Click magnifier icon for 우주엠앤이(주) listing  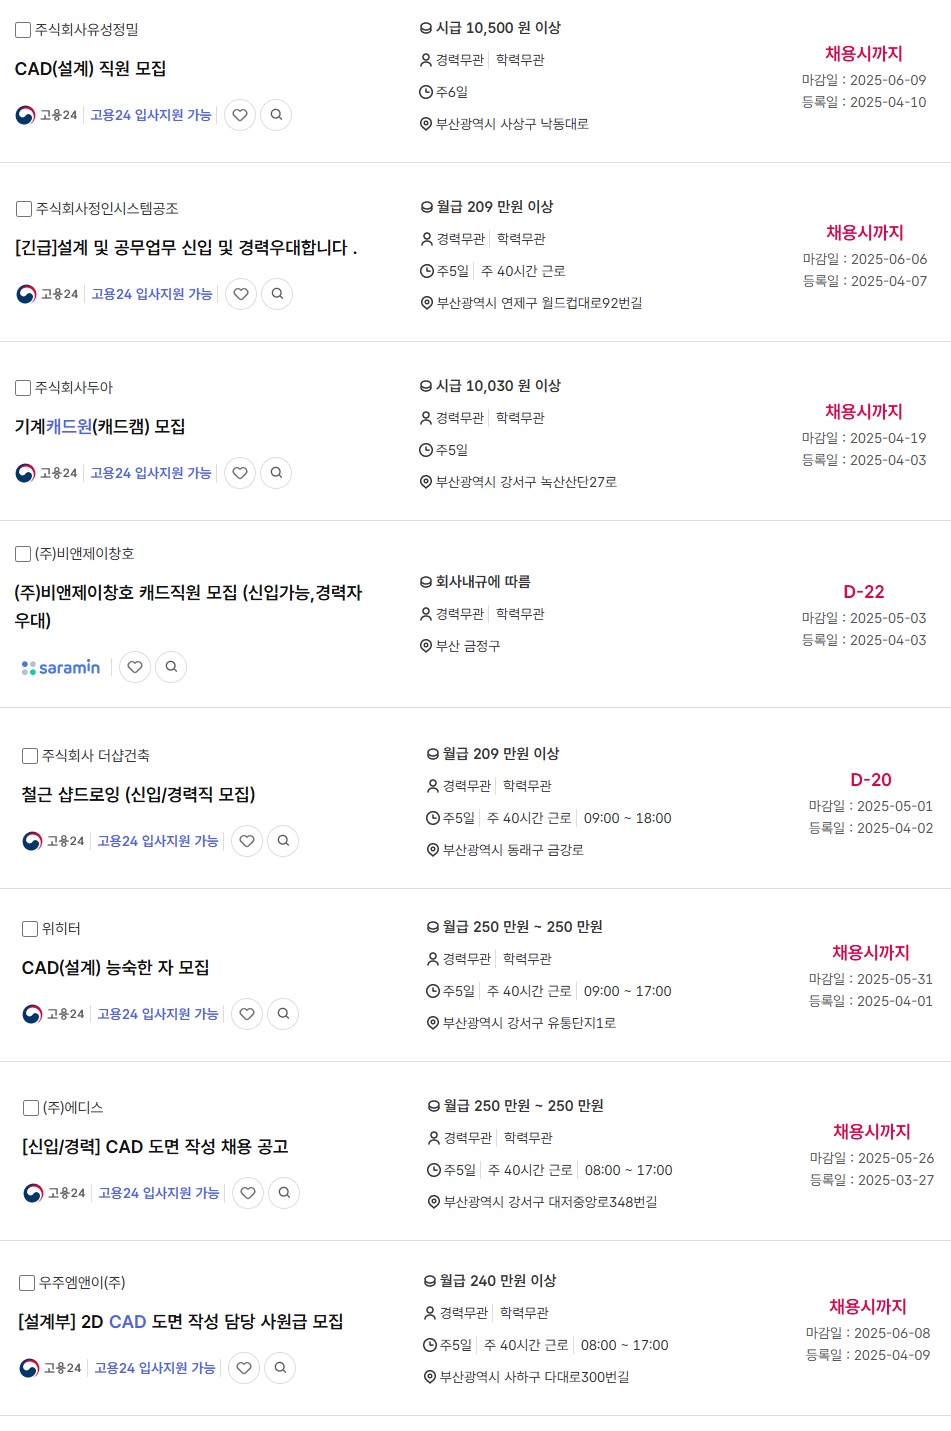(x=280, y=1368)
